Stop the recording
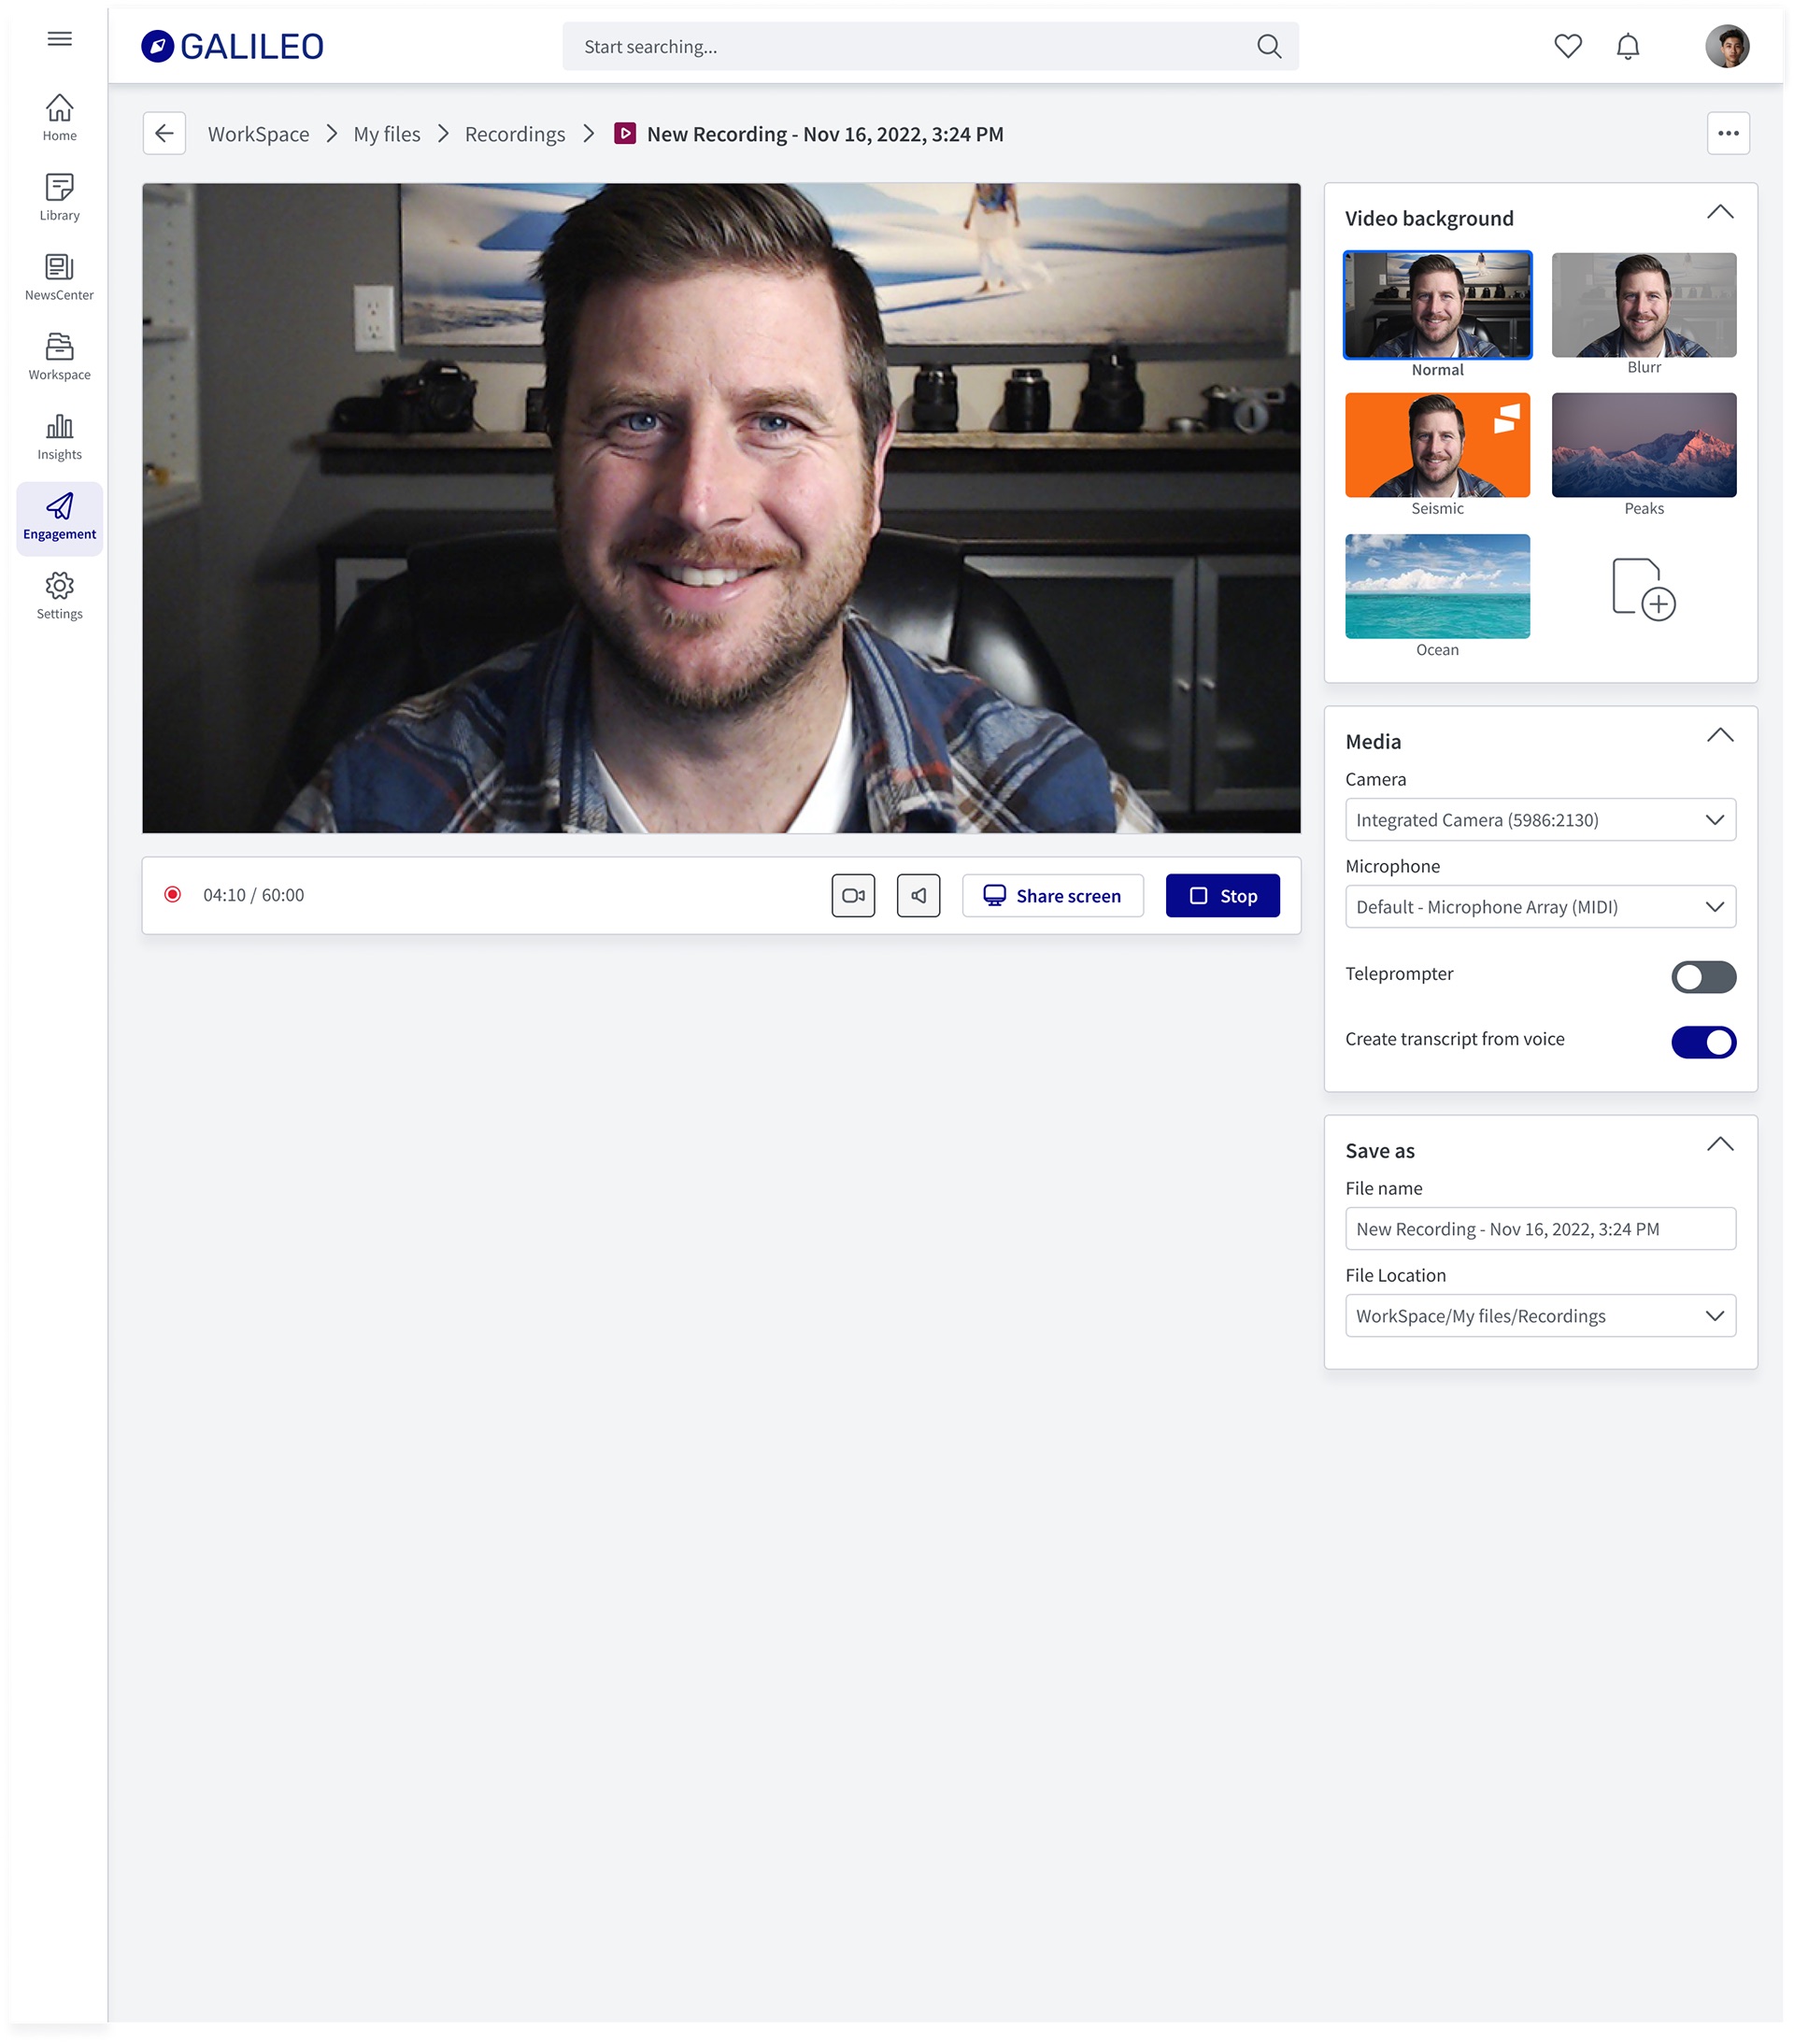 click(x=1222, y=895)
